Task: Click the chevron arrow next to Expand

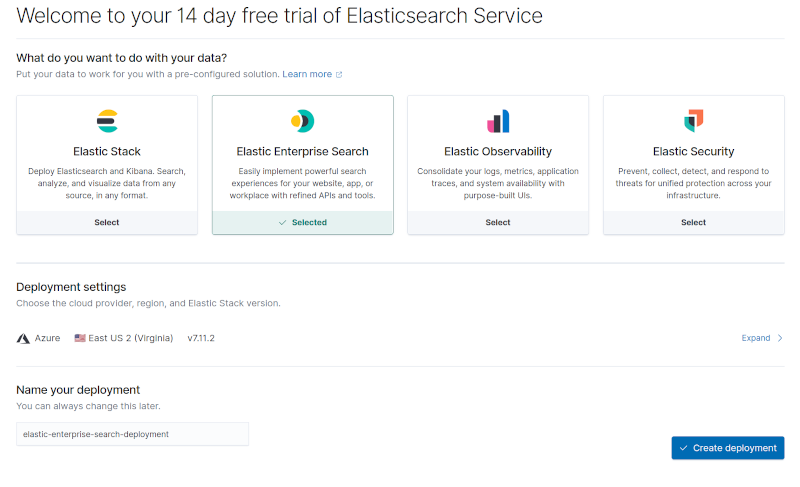Action: coord(780,338)
